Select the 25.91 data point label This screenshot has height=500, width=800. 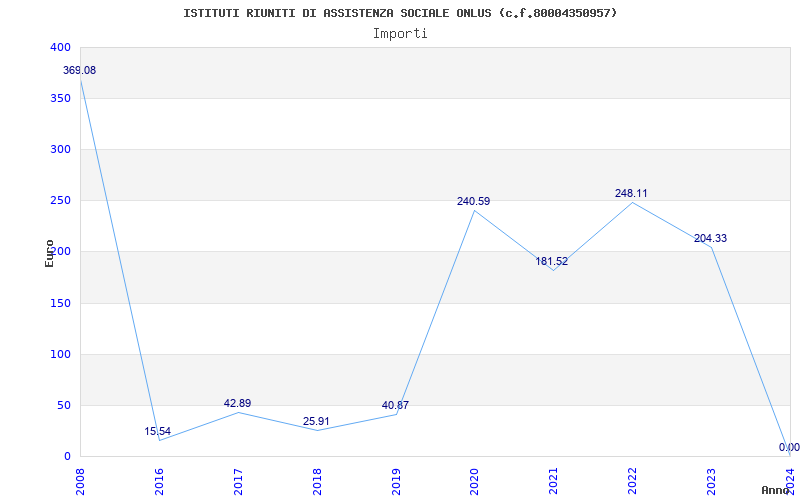click(316, 421)
